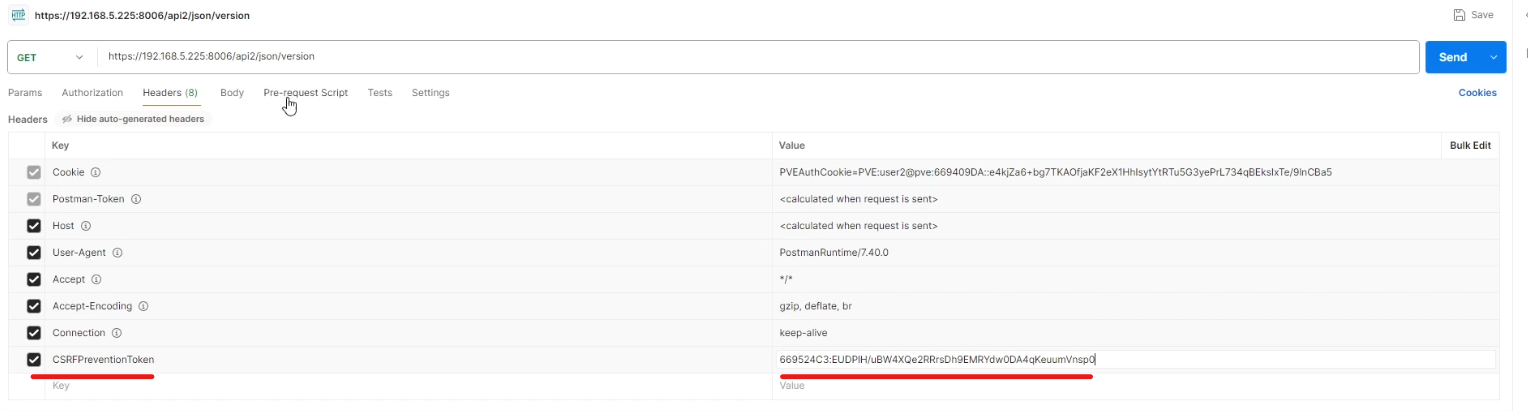Select the Headers (8) tab

[170, 93]
